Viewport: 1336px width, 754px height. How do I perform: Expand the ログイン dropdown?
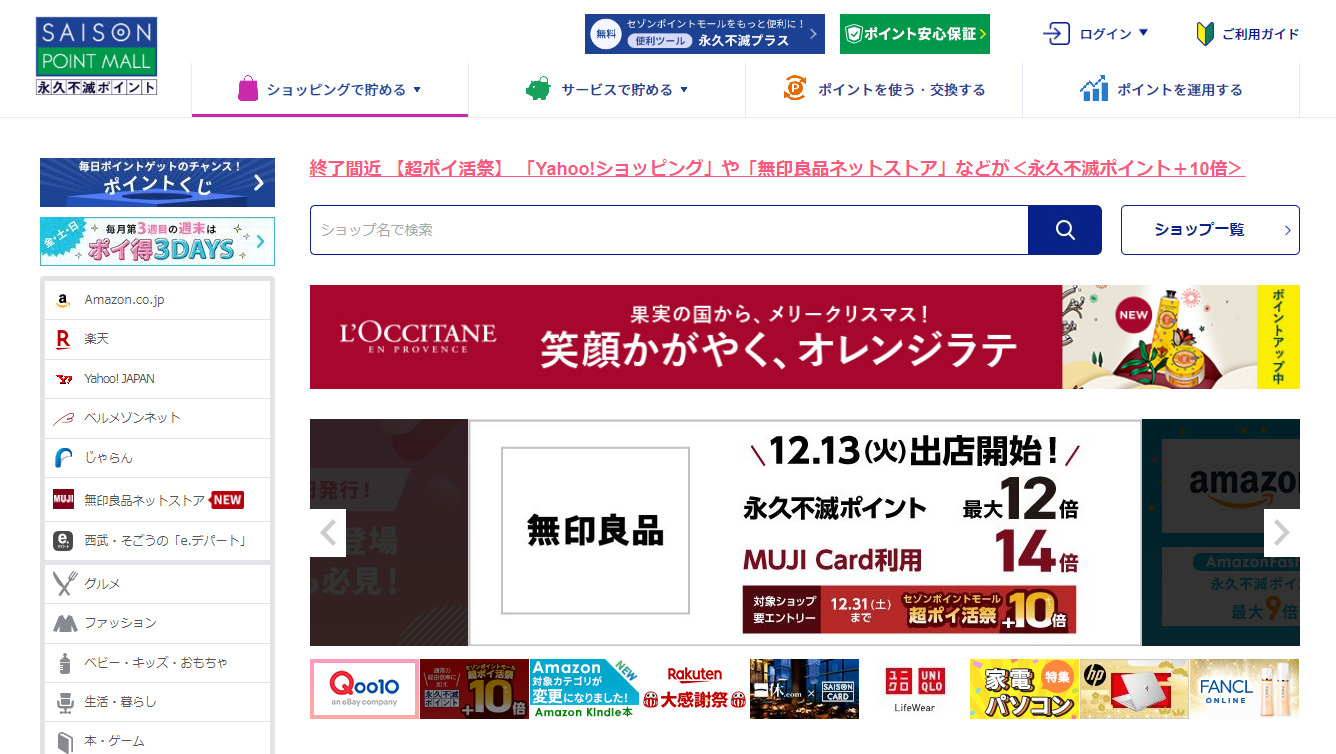(x=1096, y=34)
